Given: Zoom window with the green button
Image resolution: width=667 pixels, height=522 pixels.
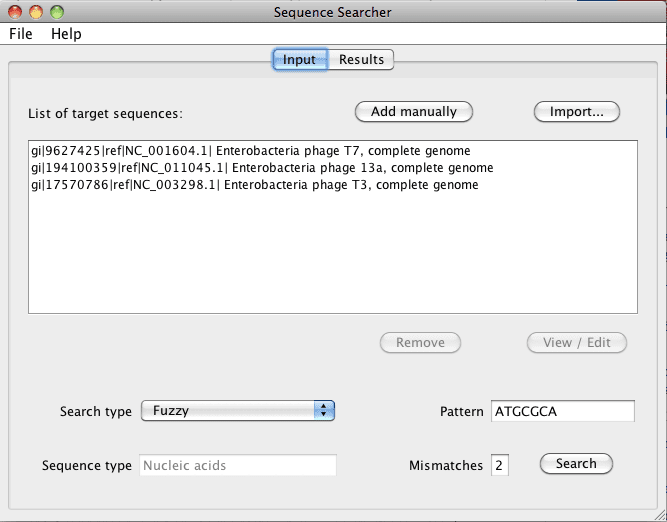Looking at the screenshot, I should tap(56, 12).
